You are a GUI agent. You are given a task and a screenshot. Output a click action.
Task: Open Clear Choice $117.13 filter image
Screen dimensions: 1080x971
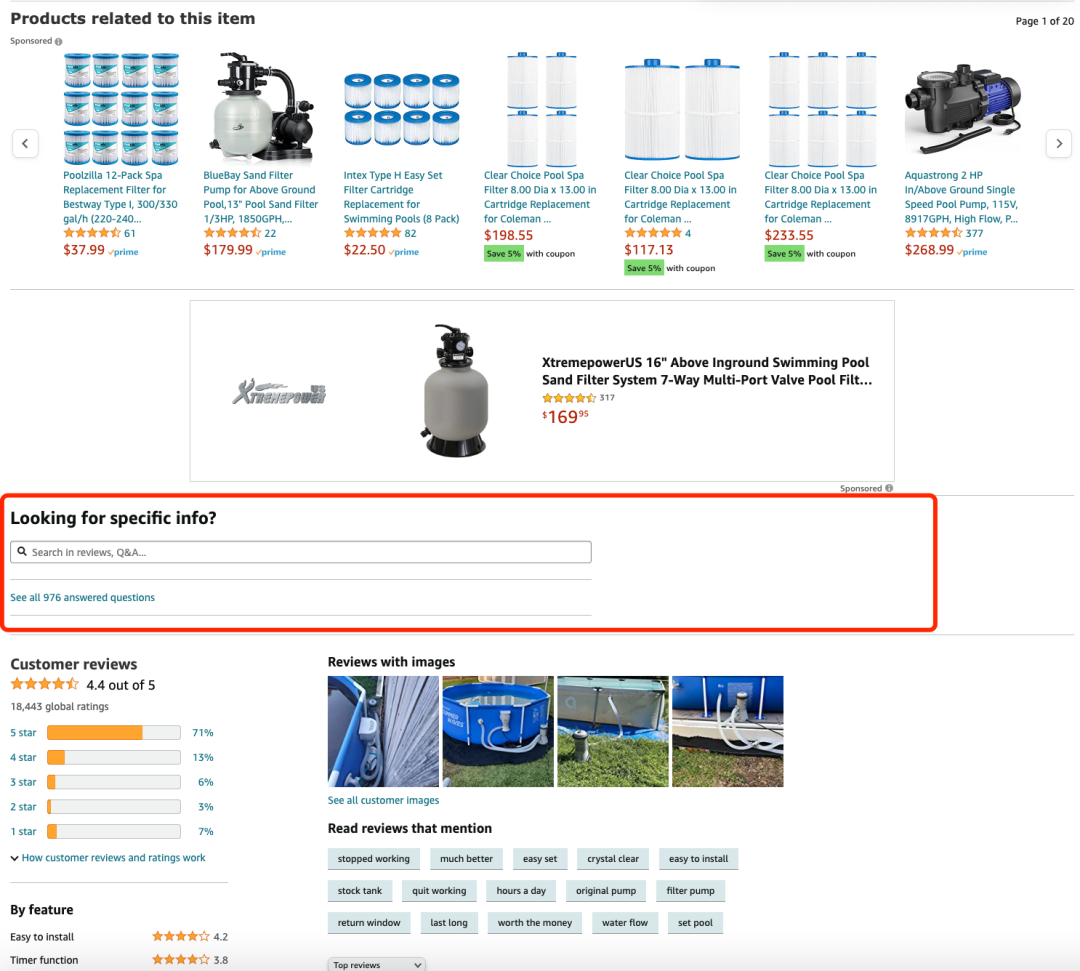pos(682,110)
